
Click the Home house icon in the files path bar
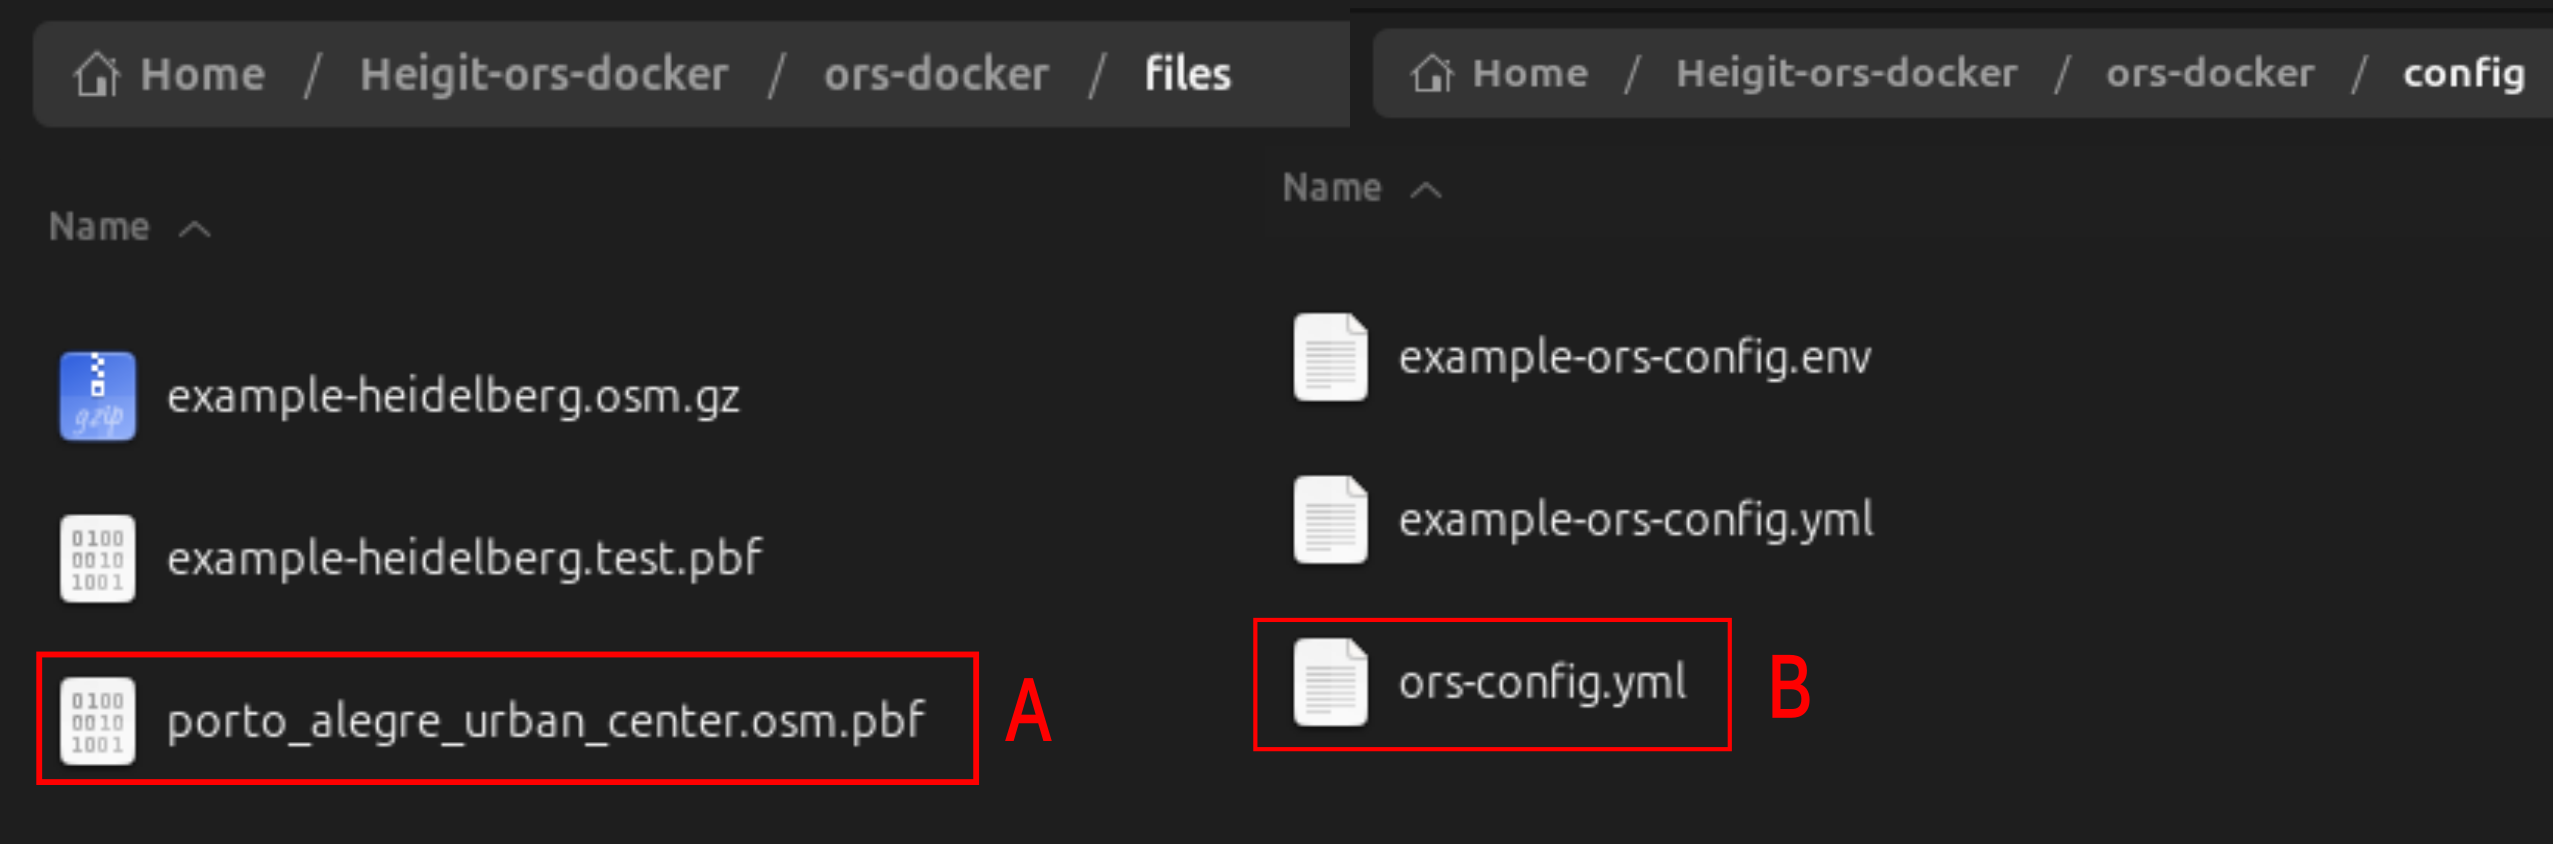tap(97, 74)
